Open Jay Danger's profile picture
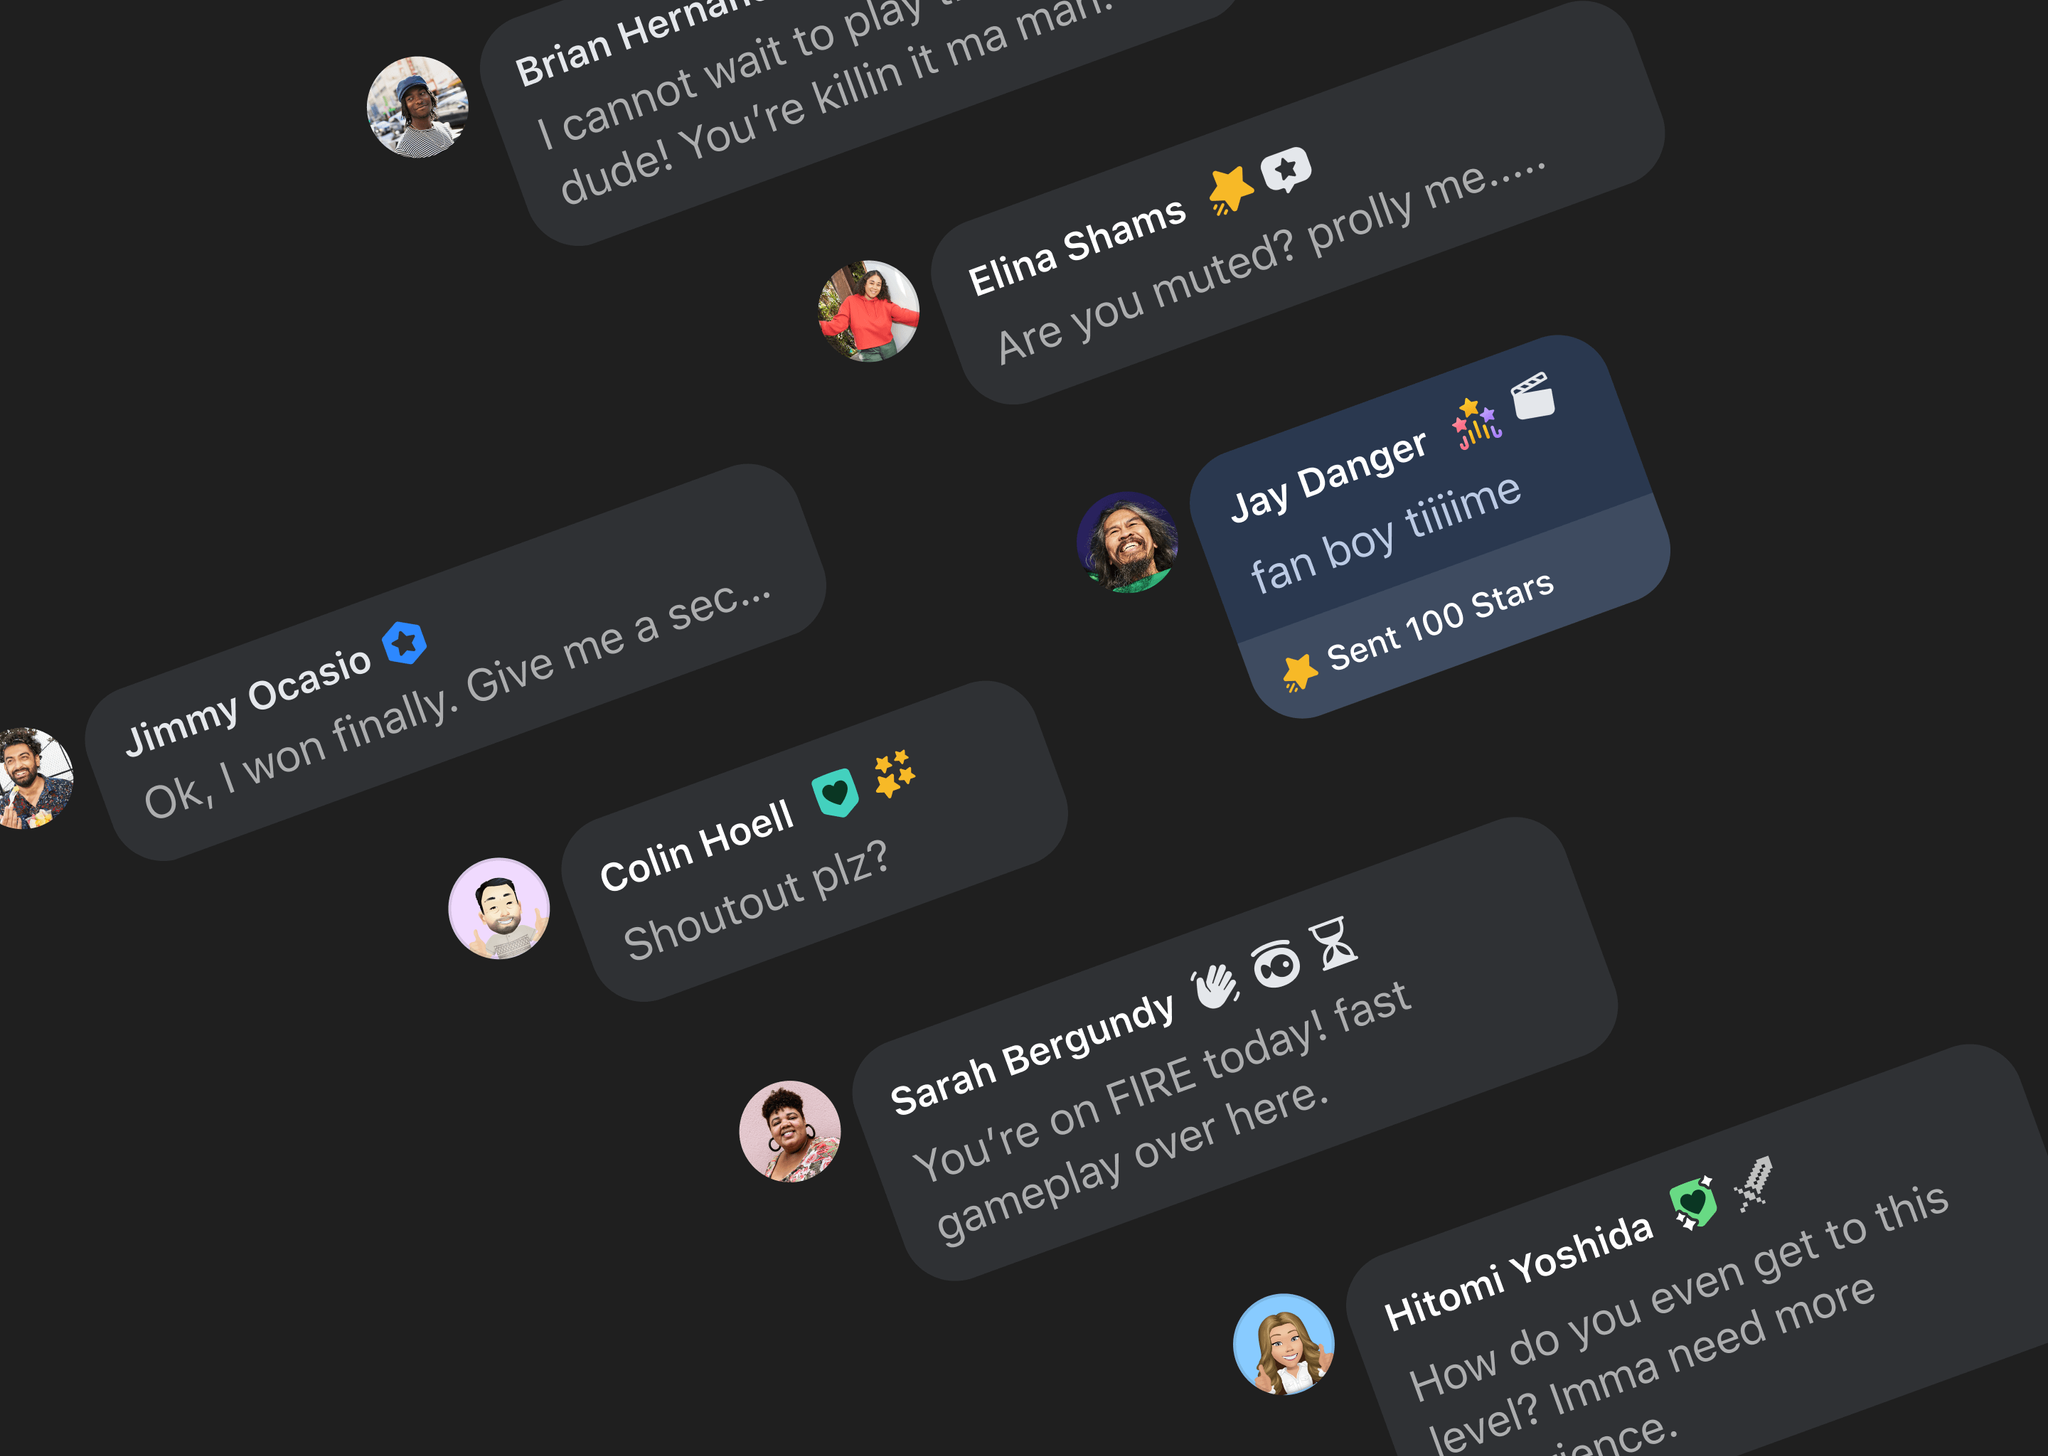This screenshot has height=1456, width=2048. pos(1128,542)
